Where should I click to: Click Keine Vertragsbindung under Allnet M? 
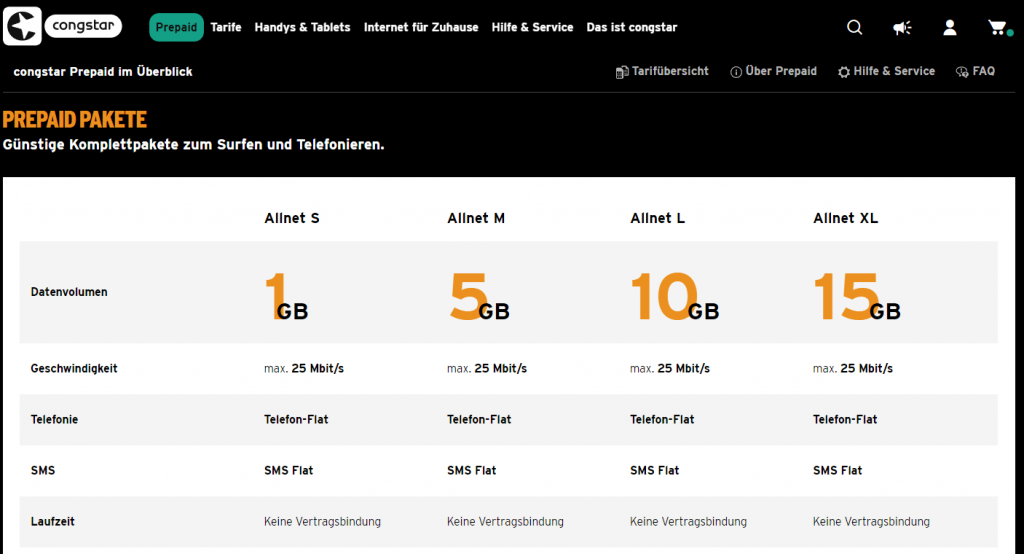pos(505,521)
